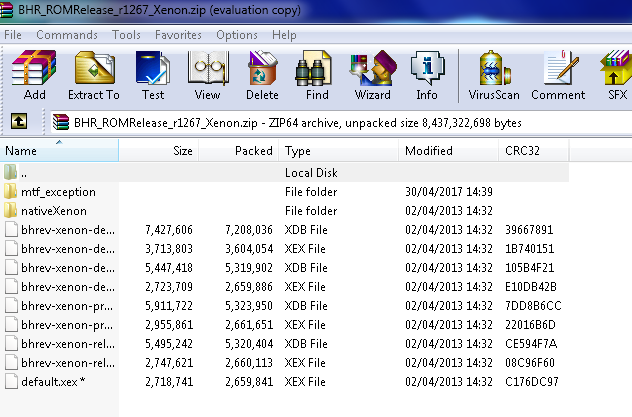Select the nativeXenon folder name
Image resolution: width=632 pixels, height=417 pixels.
54,211
